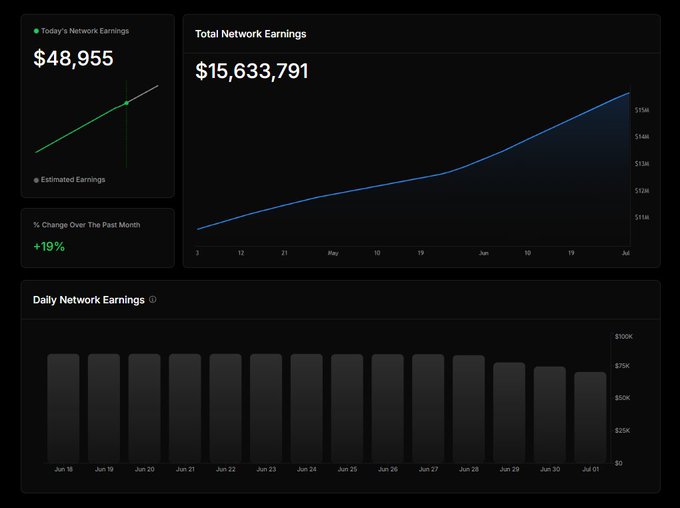Viewport: 680px width, 508px height.
Task: Click the info icon beside Daily Network Earnings
Action: (x=153, y=300)
